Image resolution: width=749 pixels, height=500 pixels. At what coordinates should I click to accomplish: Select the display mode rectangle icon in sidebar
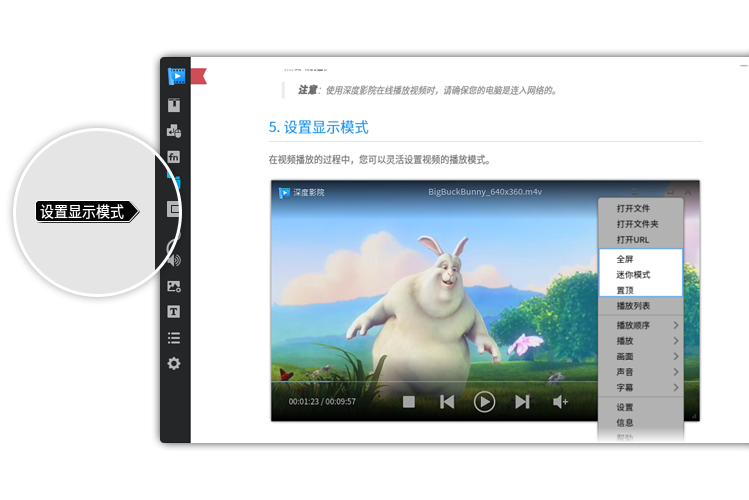coord(174,209)
